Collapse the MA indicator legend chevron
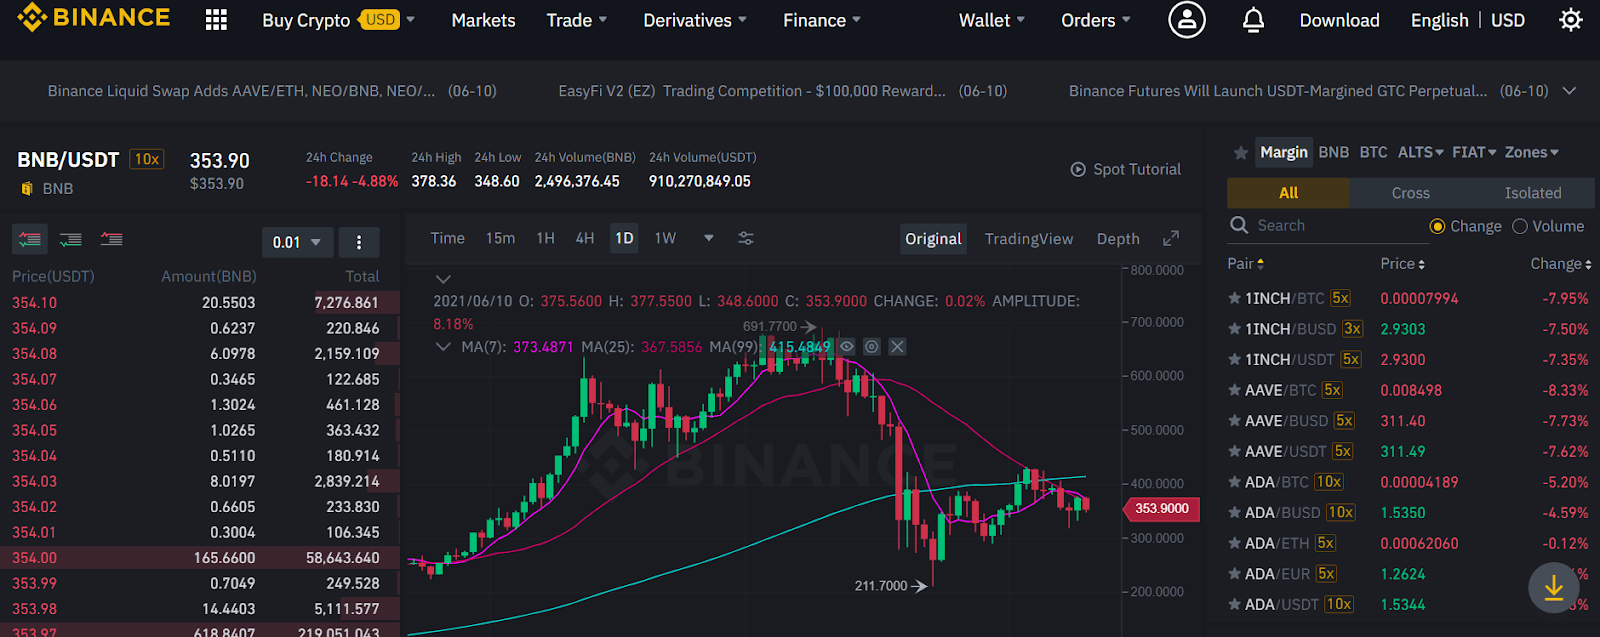1600x637 pixels. pyautogui.click(x=444, y=346)
